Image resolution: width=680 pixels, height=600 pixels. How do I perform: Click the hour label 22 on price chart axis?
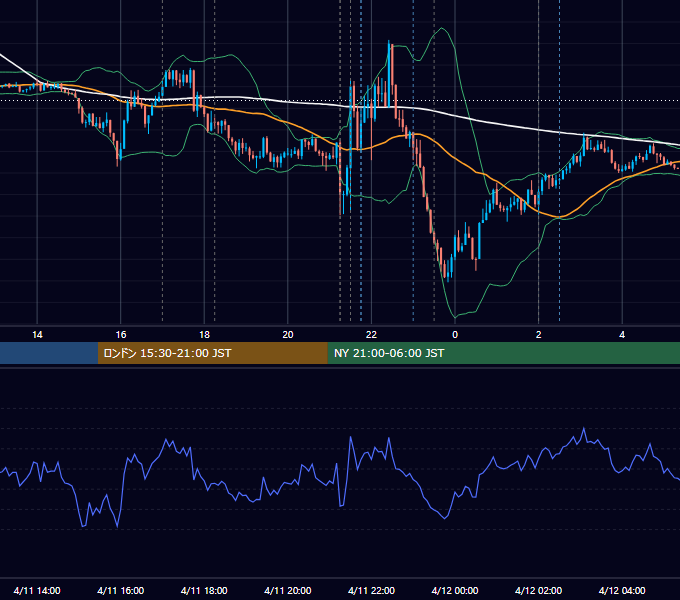[x=371, y=335]
